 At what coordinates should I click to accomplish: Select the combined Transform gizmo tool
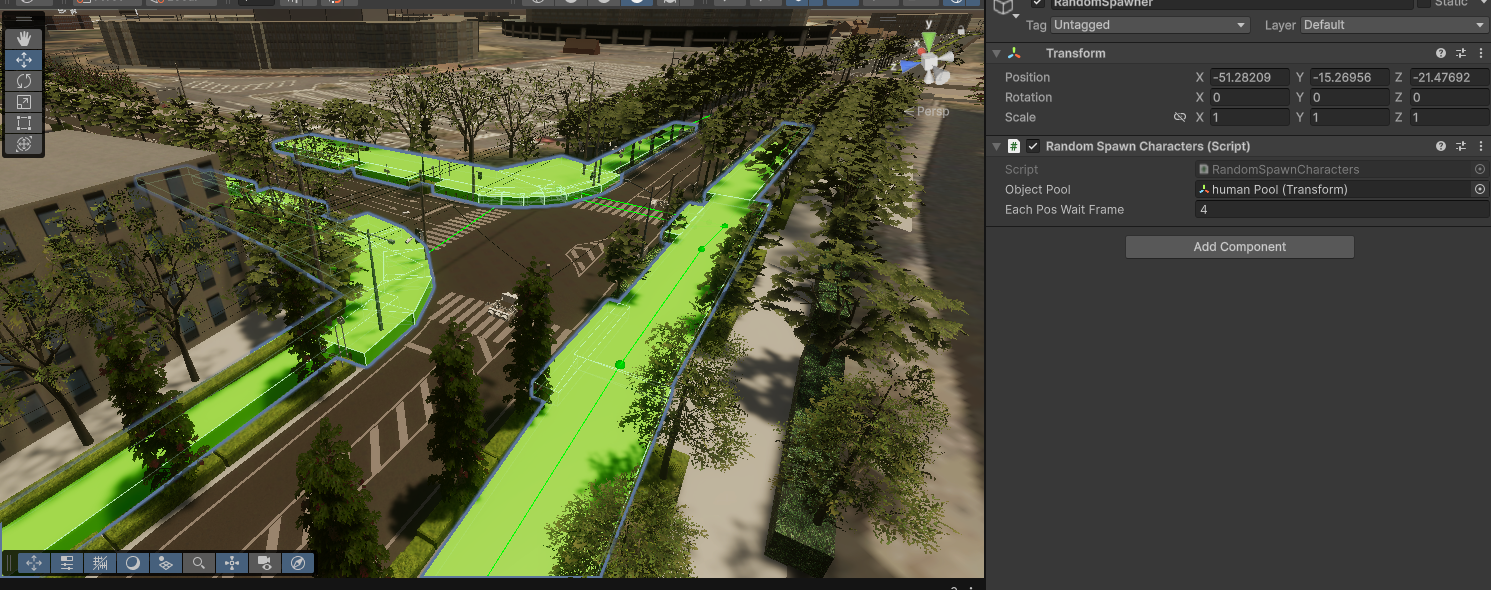pos(24,144)
